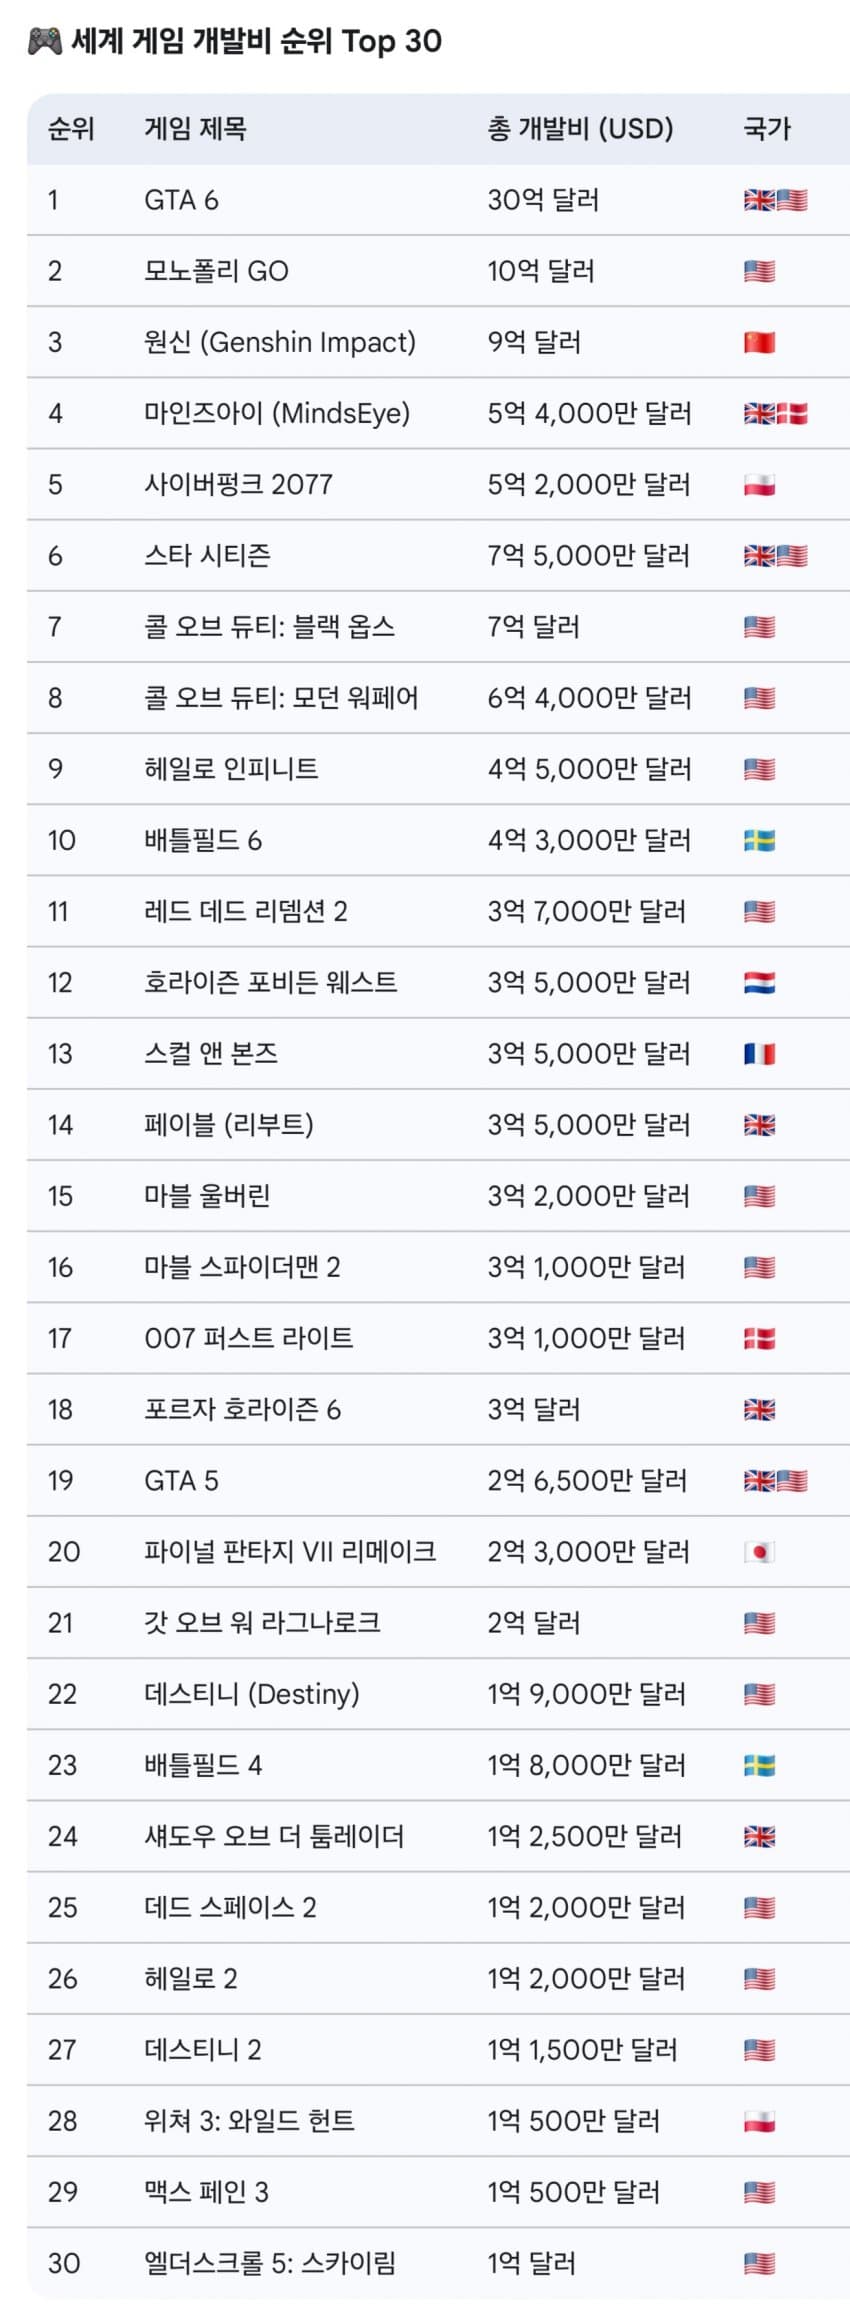Click the game controller emoji in title
The width and height of the screenshot is (850, 2312).
tap(44, 41)
